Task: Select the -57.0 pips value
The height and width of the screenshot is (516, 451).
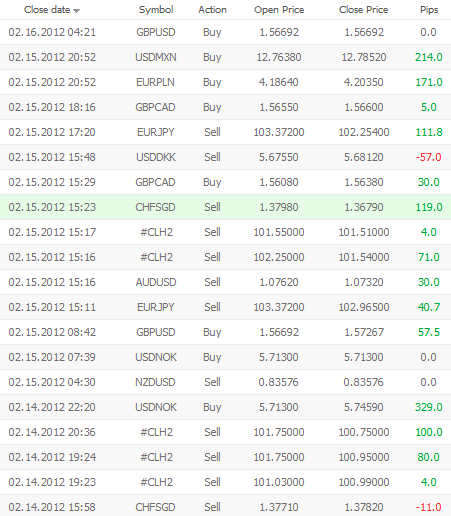Action: pos(429,157)
